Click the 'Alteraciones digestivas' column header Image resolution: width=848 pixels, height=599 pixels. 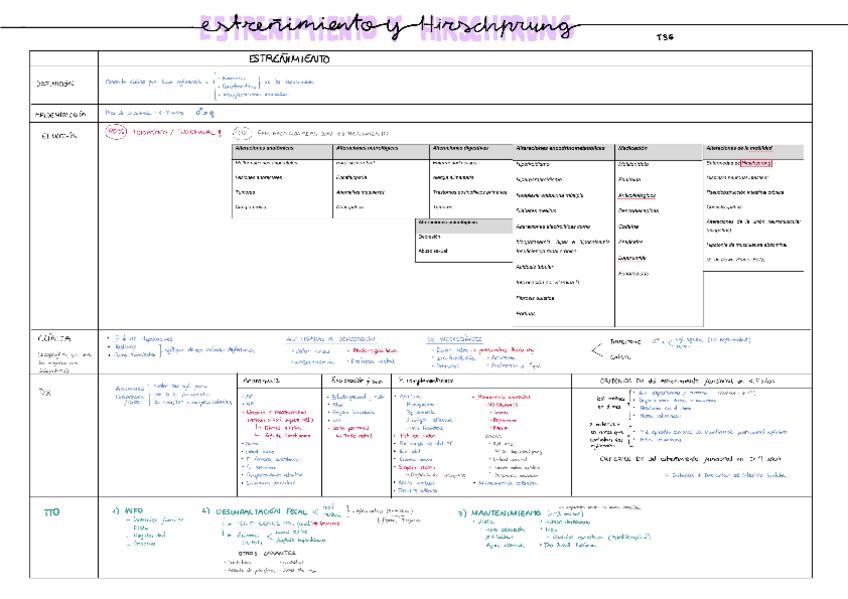[x=461, y=148]
